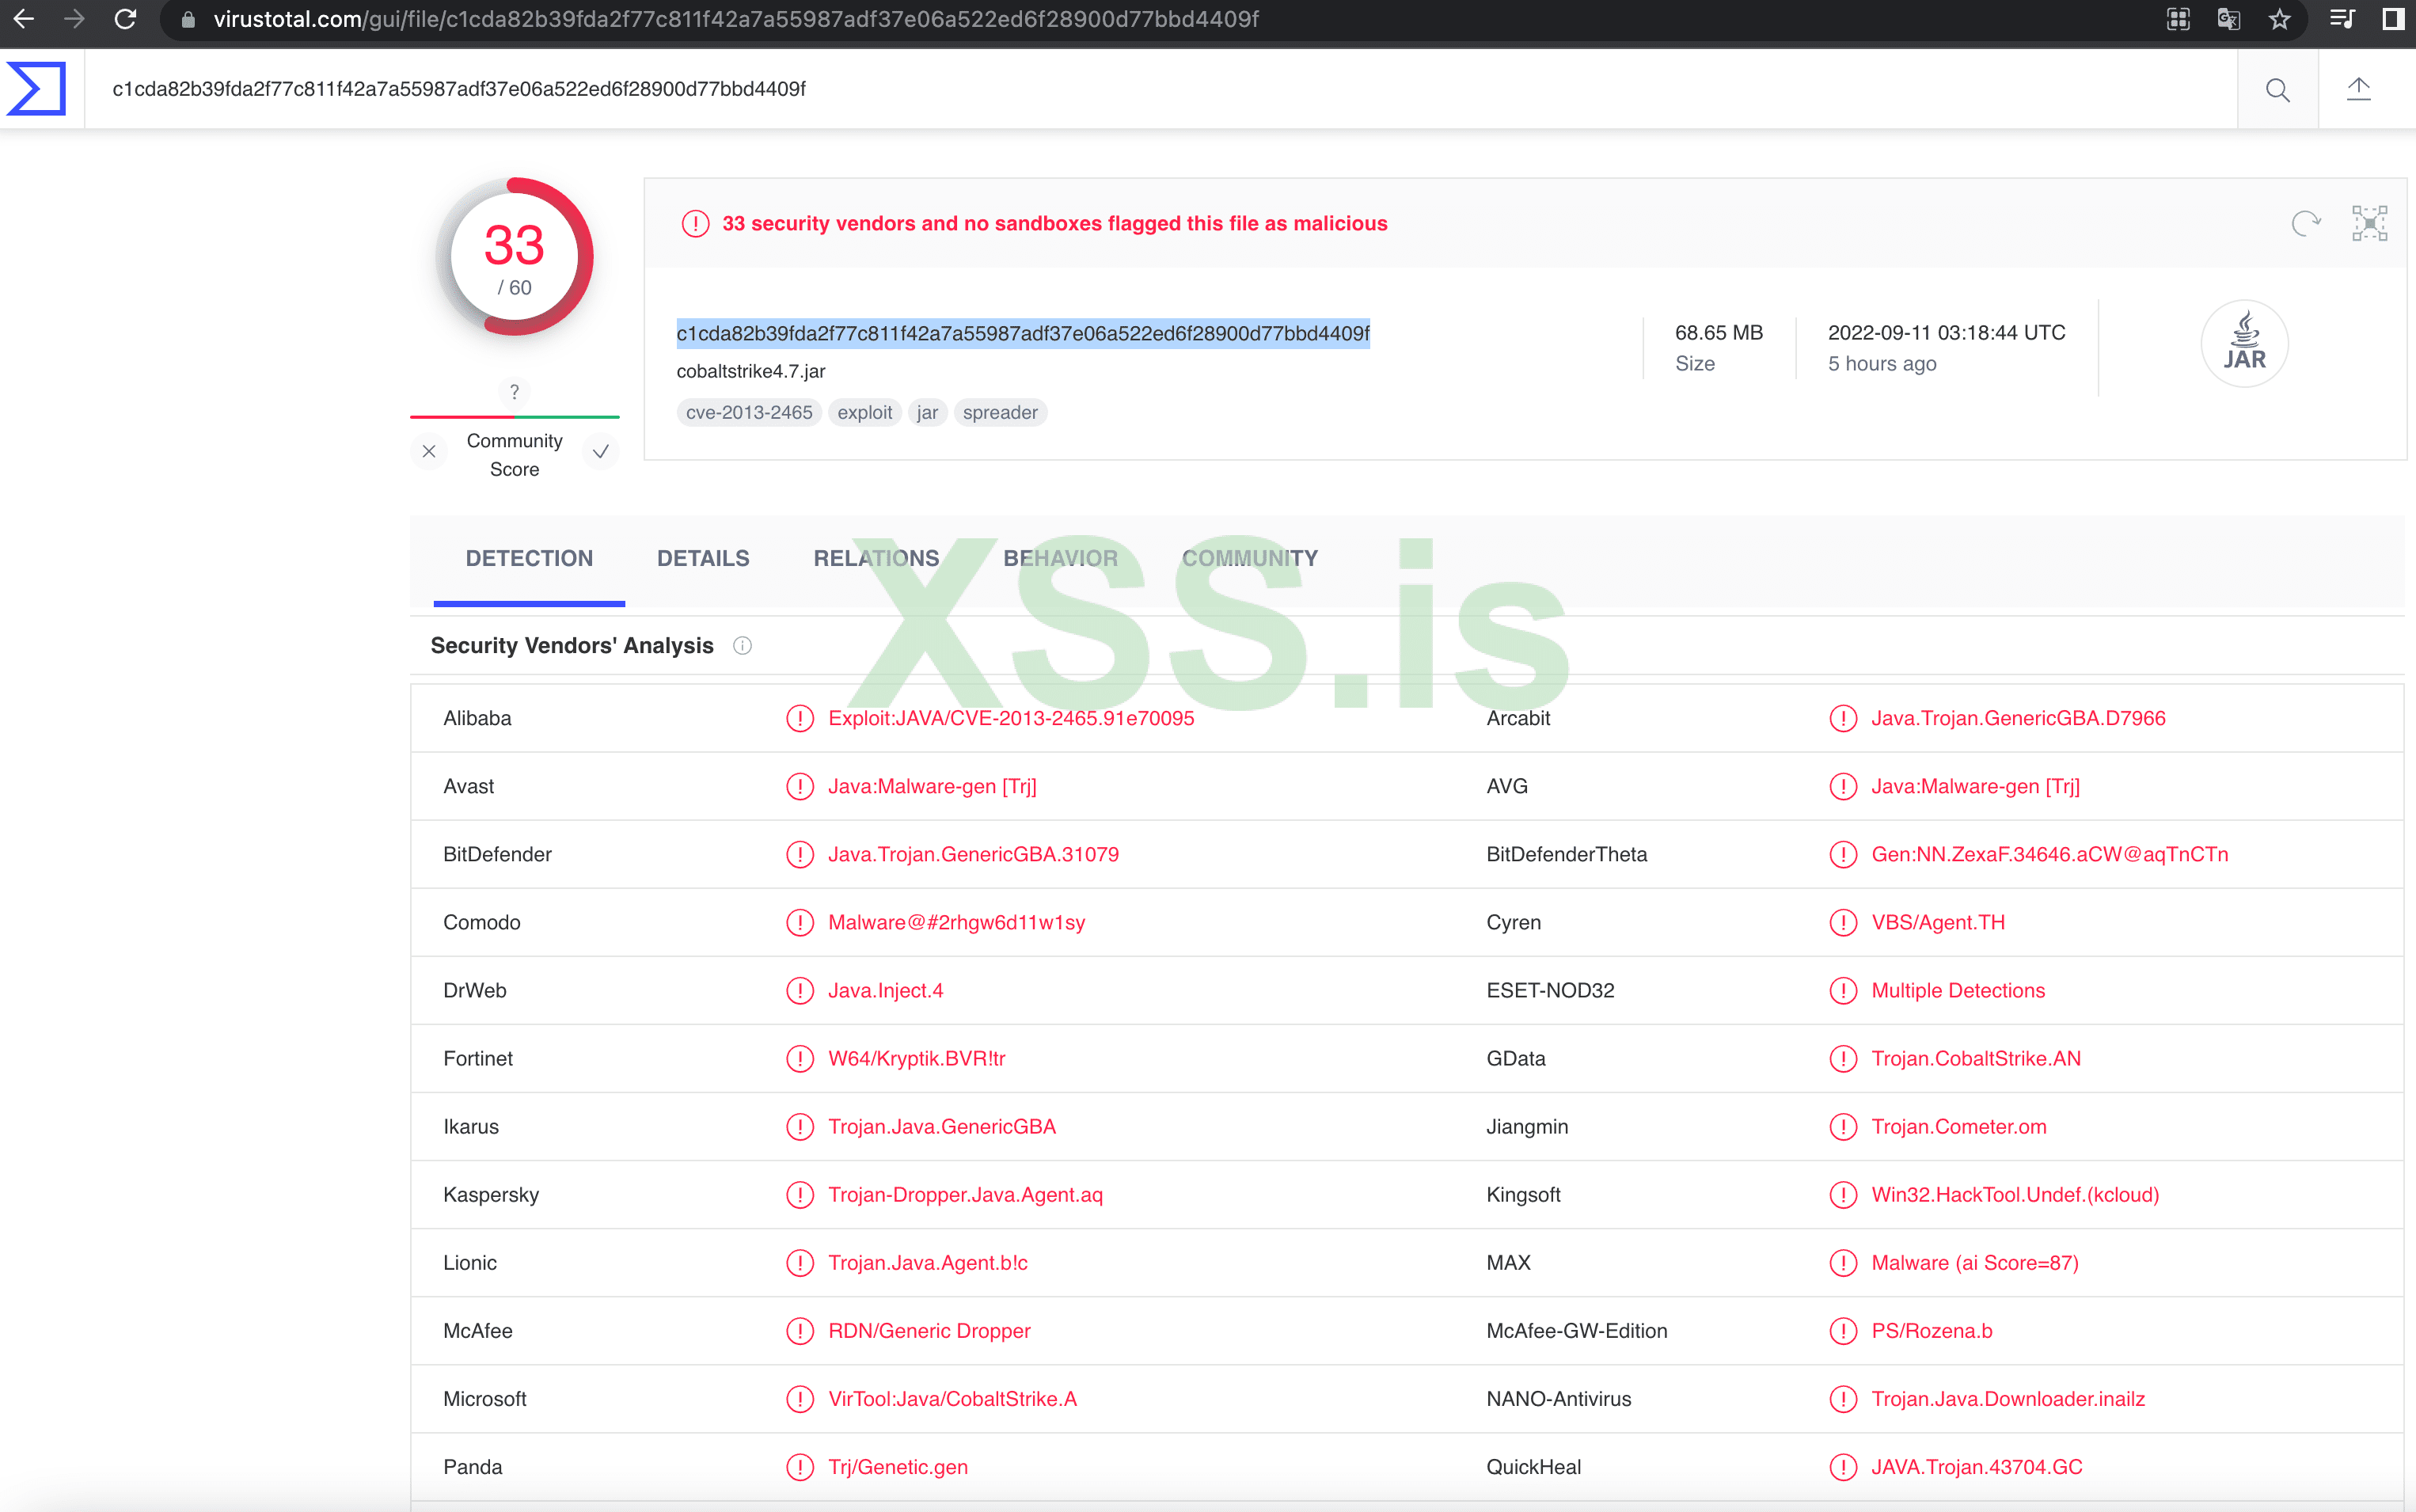The height and width of the screenshot is (1512, 2416).
Task: Click community score question mark
Action: [514, 391]
